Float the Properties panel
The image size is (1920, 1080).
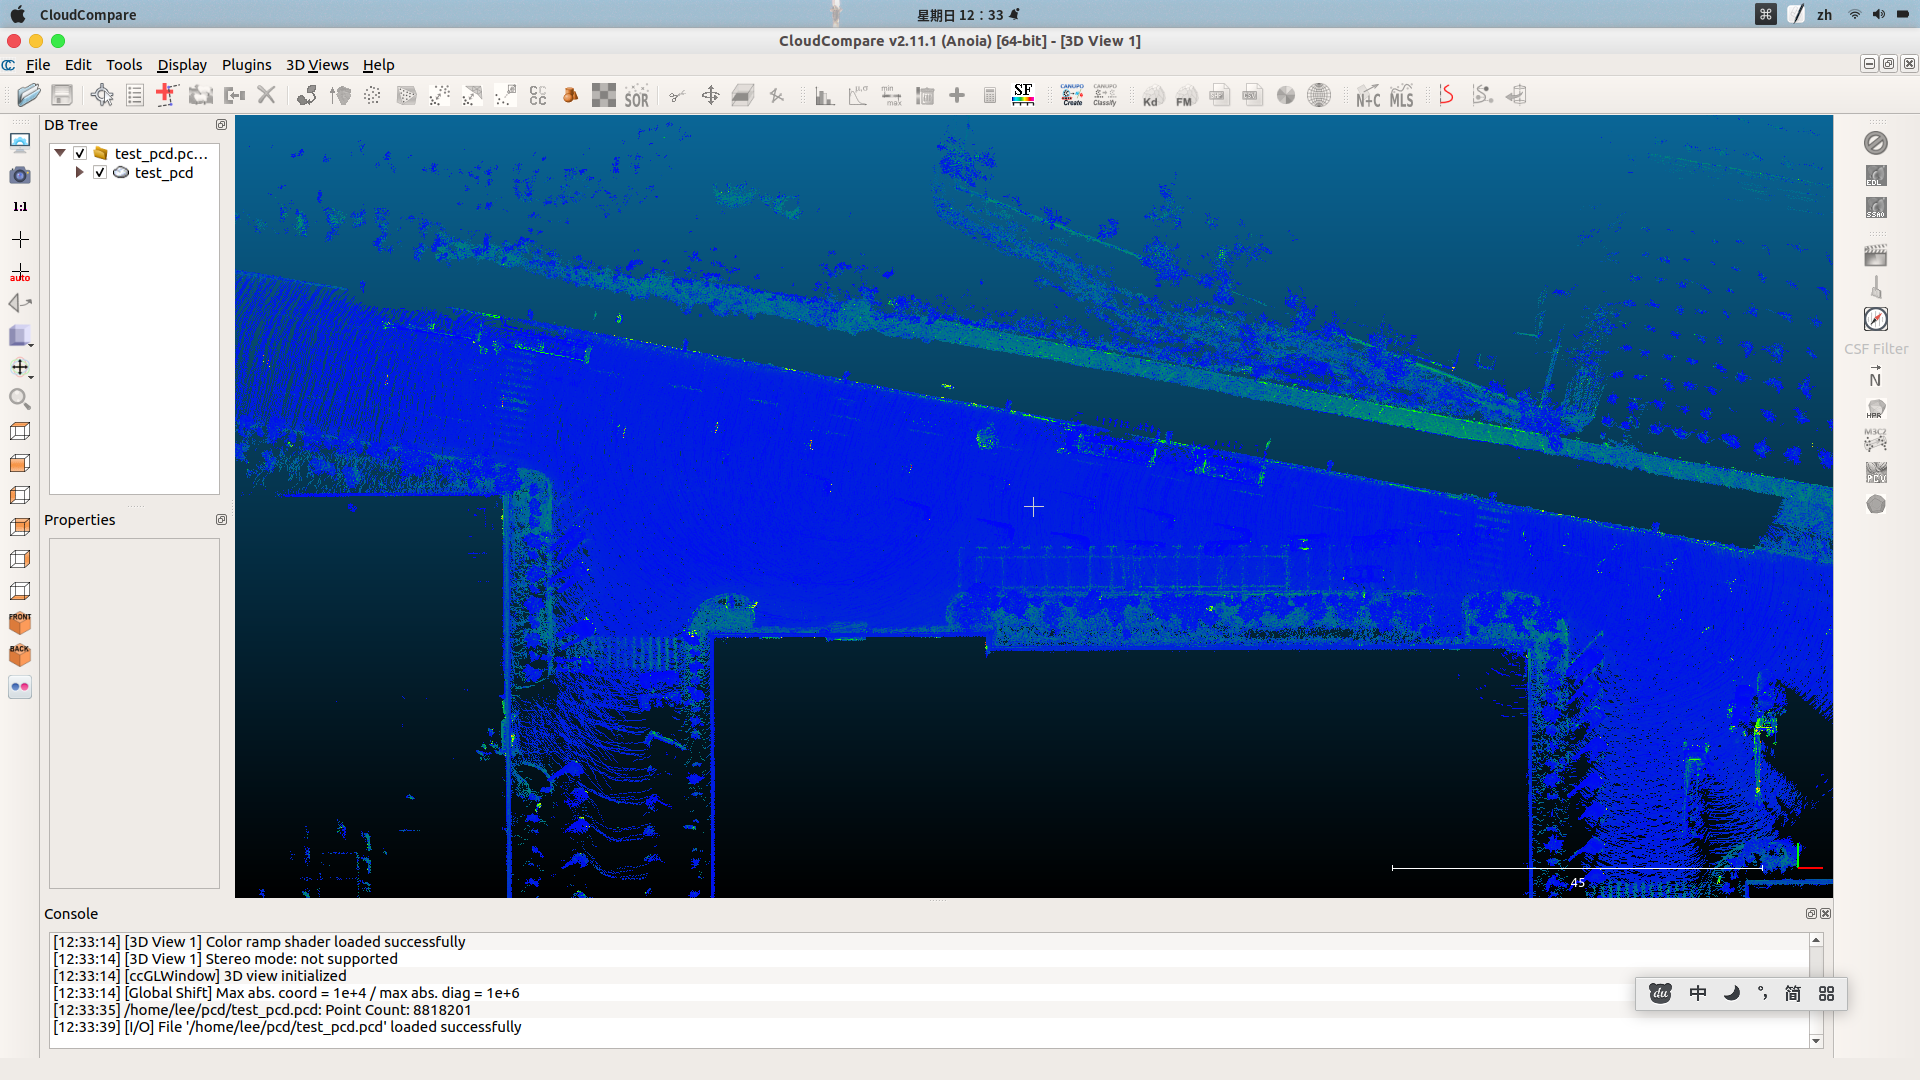221,520
